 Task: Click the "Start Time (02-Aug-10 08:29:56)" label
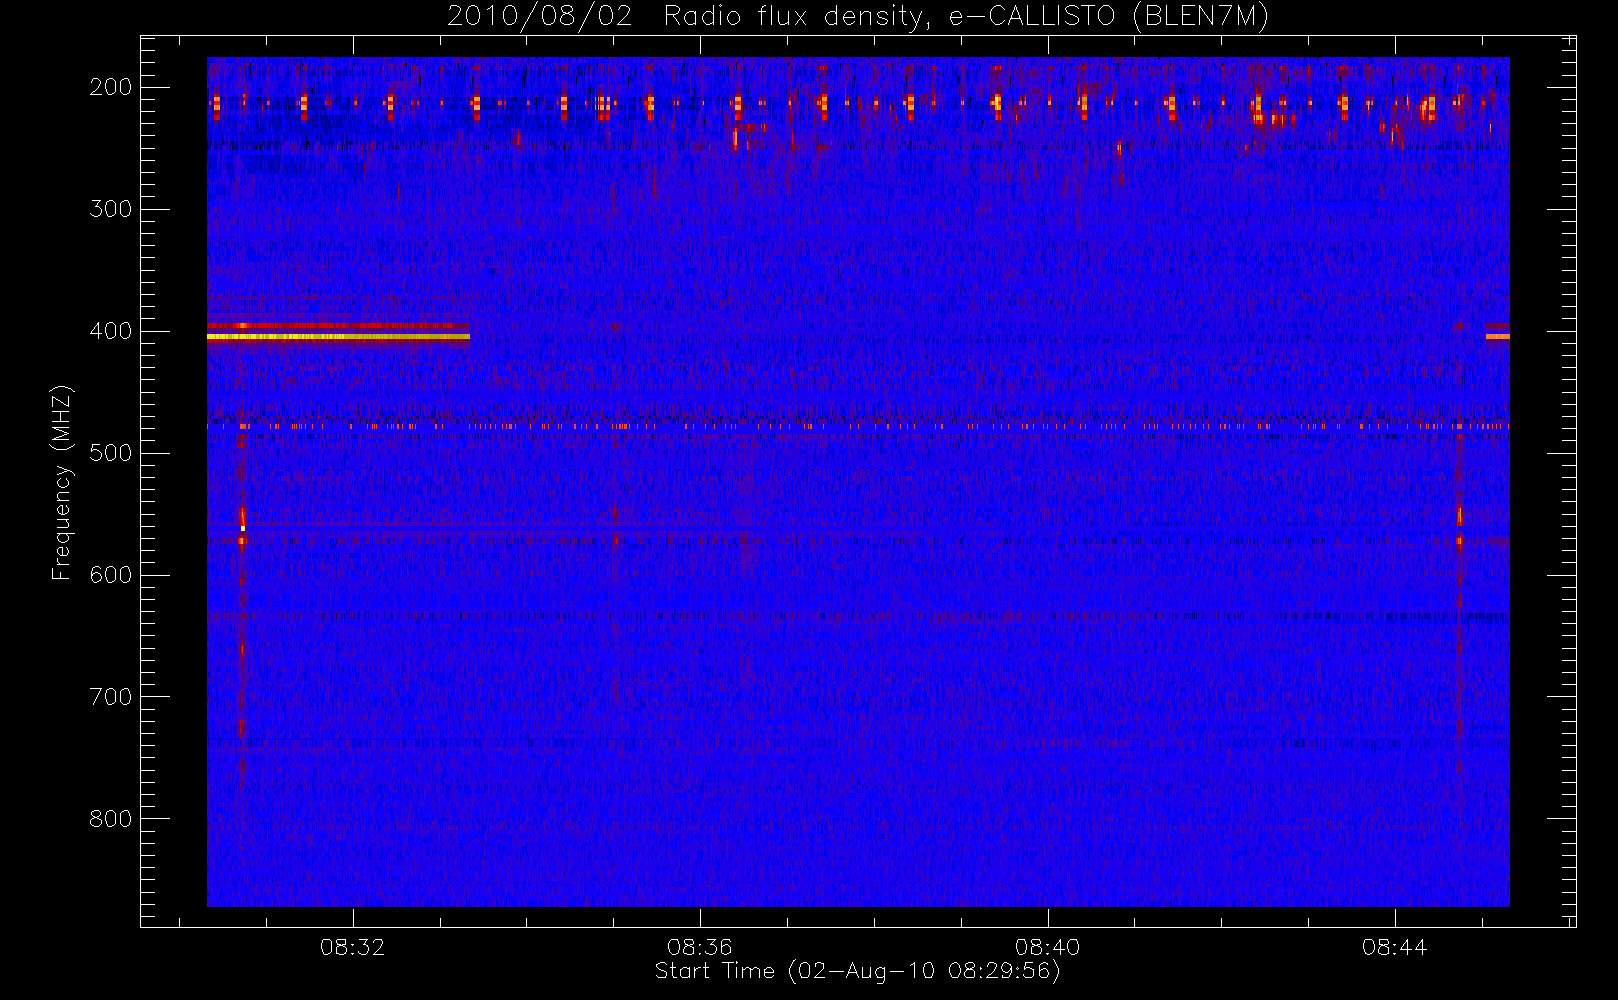(857, 971)
